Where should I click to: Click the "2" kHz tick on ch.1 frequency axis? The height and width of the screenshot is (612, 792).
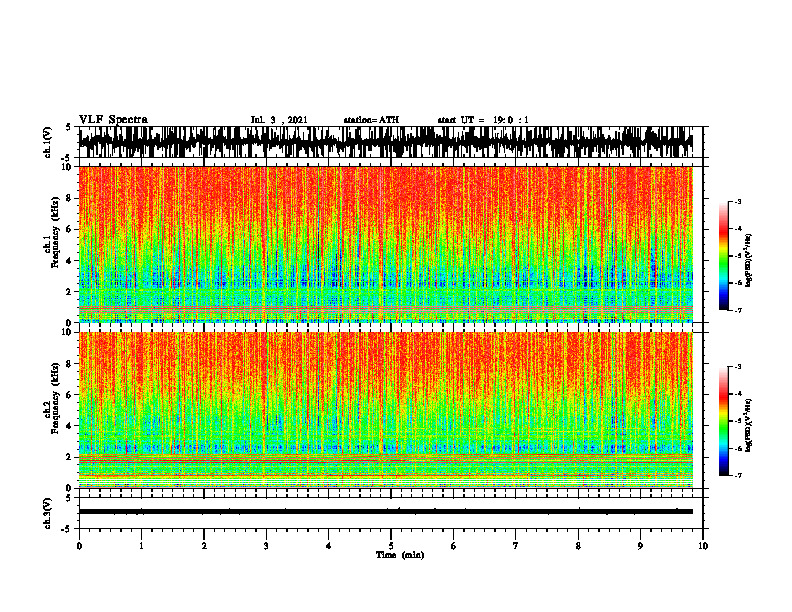pos(70,291)
